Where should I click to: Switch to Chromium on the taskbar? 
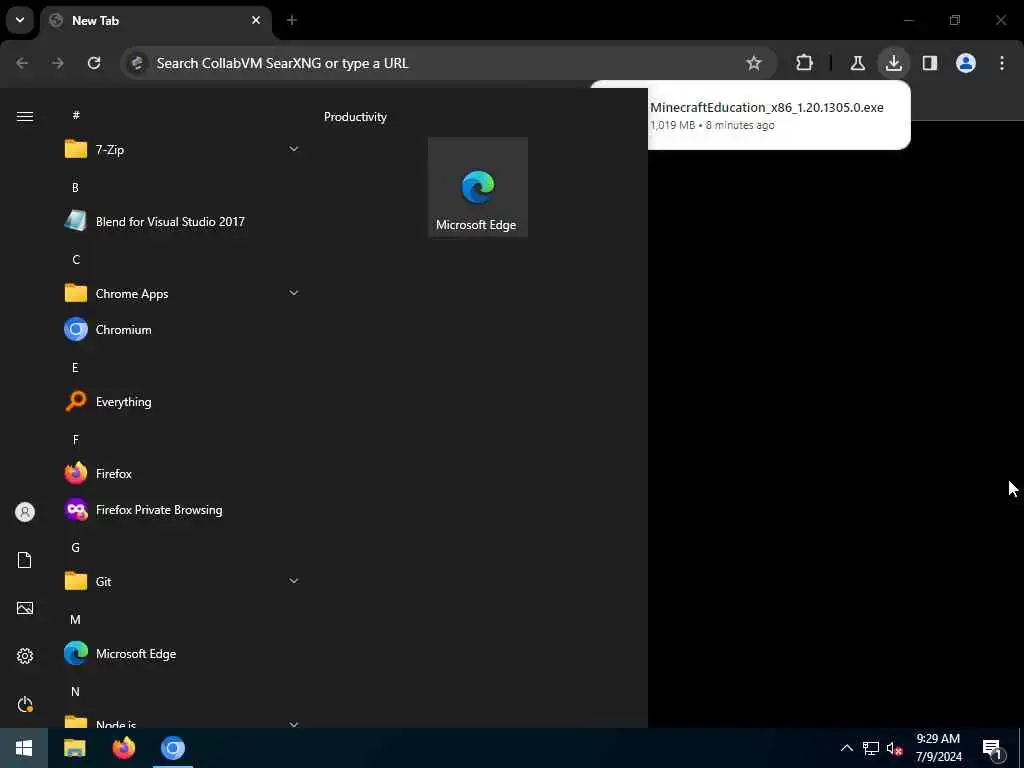[173, 748]
